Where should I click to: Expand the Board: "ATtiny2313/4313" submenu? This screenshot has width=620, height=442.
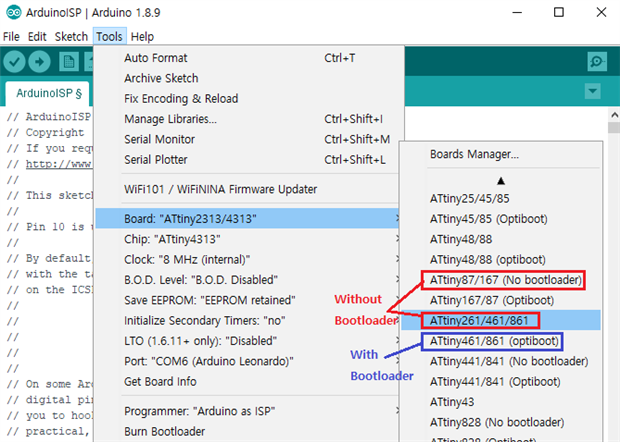(247, 219)
